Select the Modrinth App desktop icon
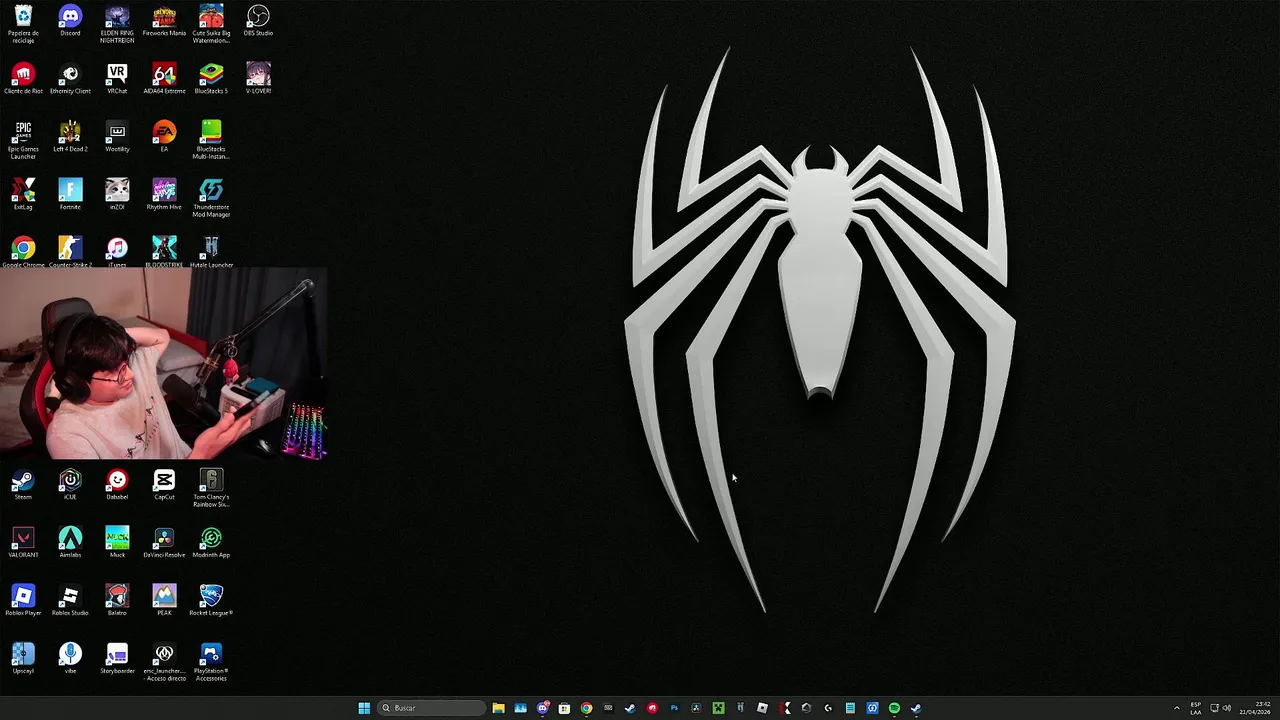The height and width of the screenshot is (720, 1280). click(211, 542)
